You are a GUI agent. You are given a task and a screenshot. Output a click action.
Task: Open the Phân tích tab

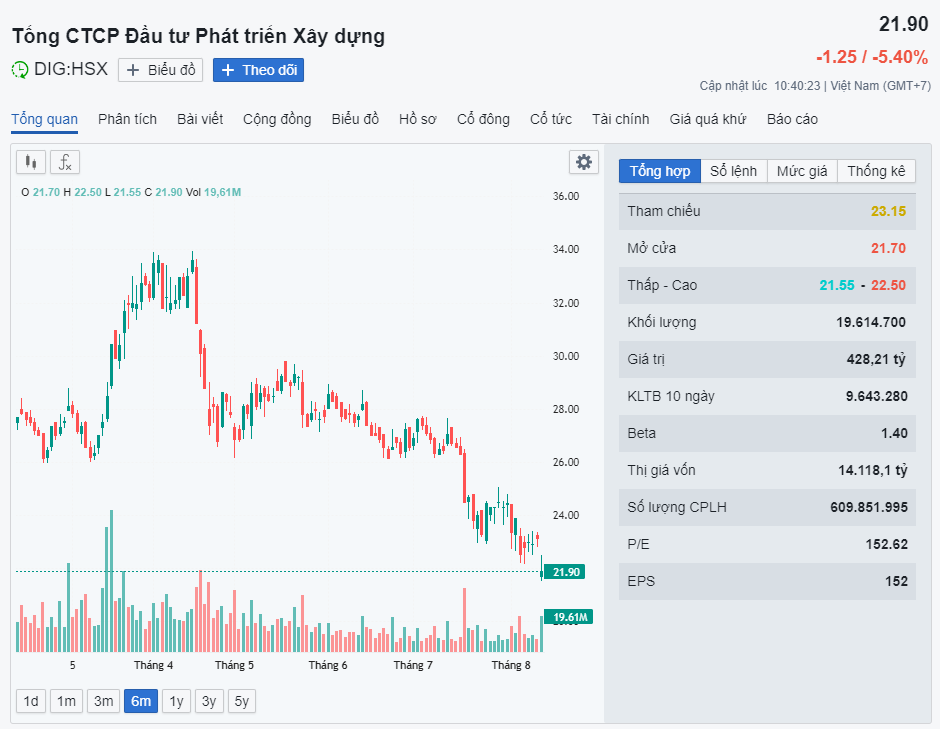click(127, 119)
